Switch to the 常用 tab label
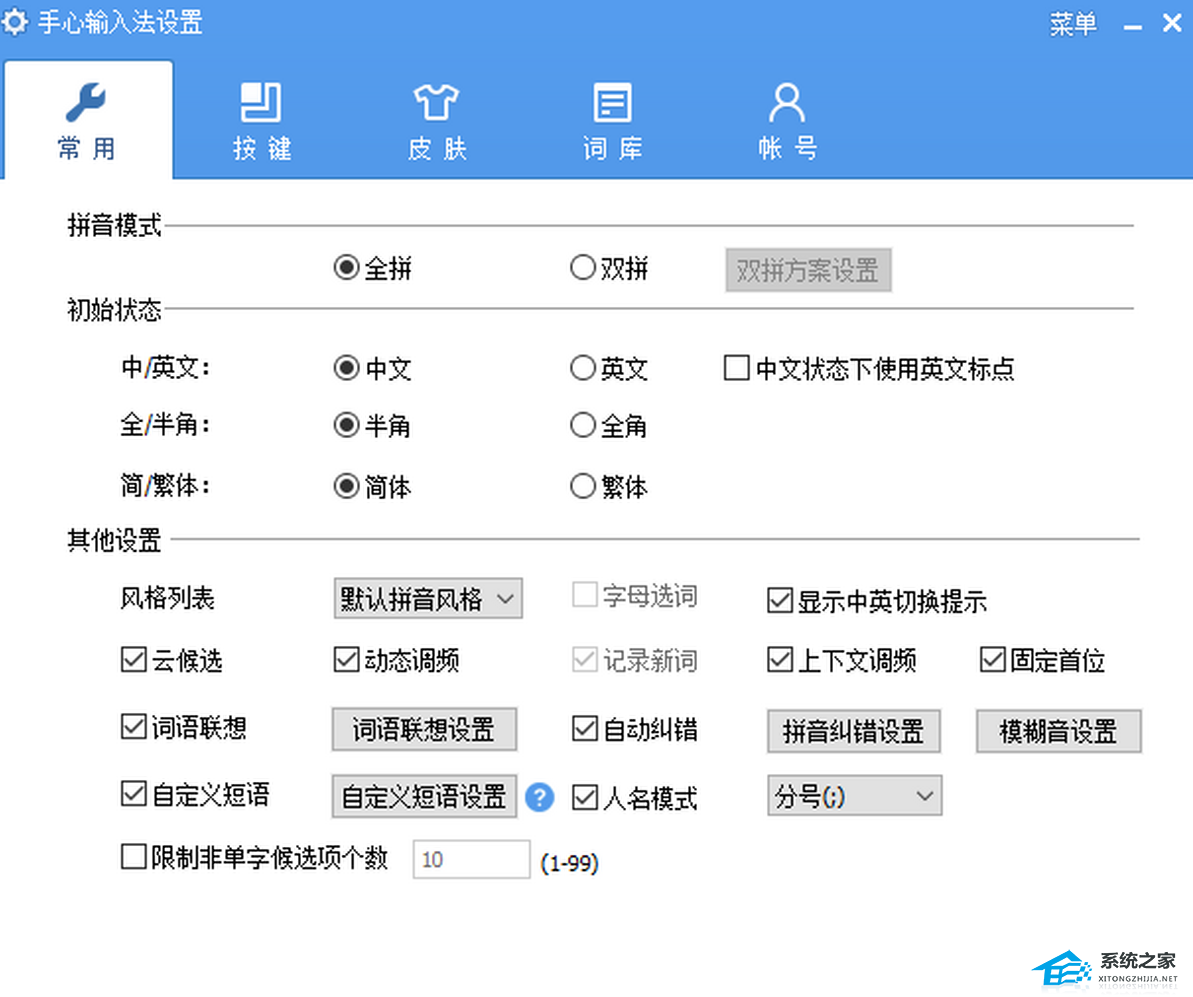 (86, 148)
